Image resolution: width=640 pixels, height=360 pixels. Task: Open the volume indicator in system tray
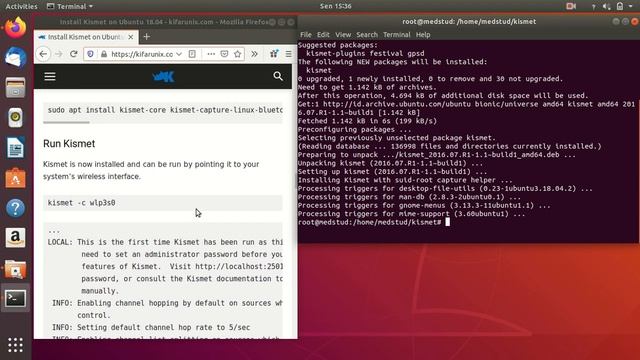(x=607, y=6)
